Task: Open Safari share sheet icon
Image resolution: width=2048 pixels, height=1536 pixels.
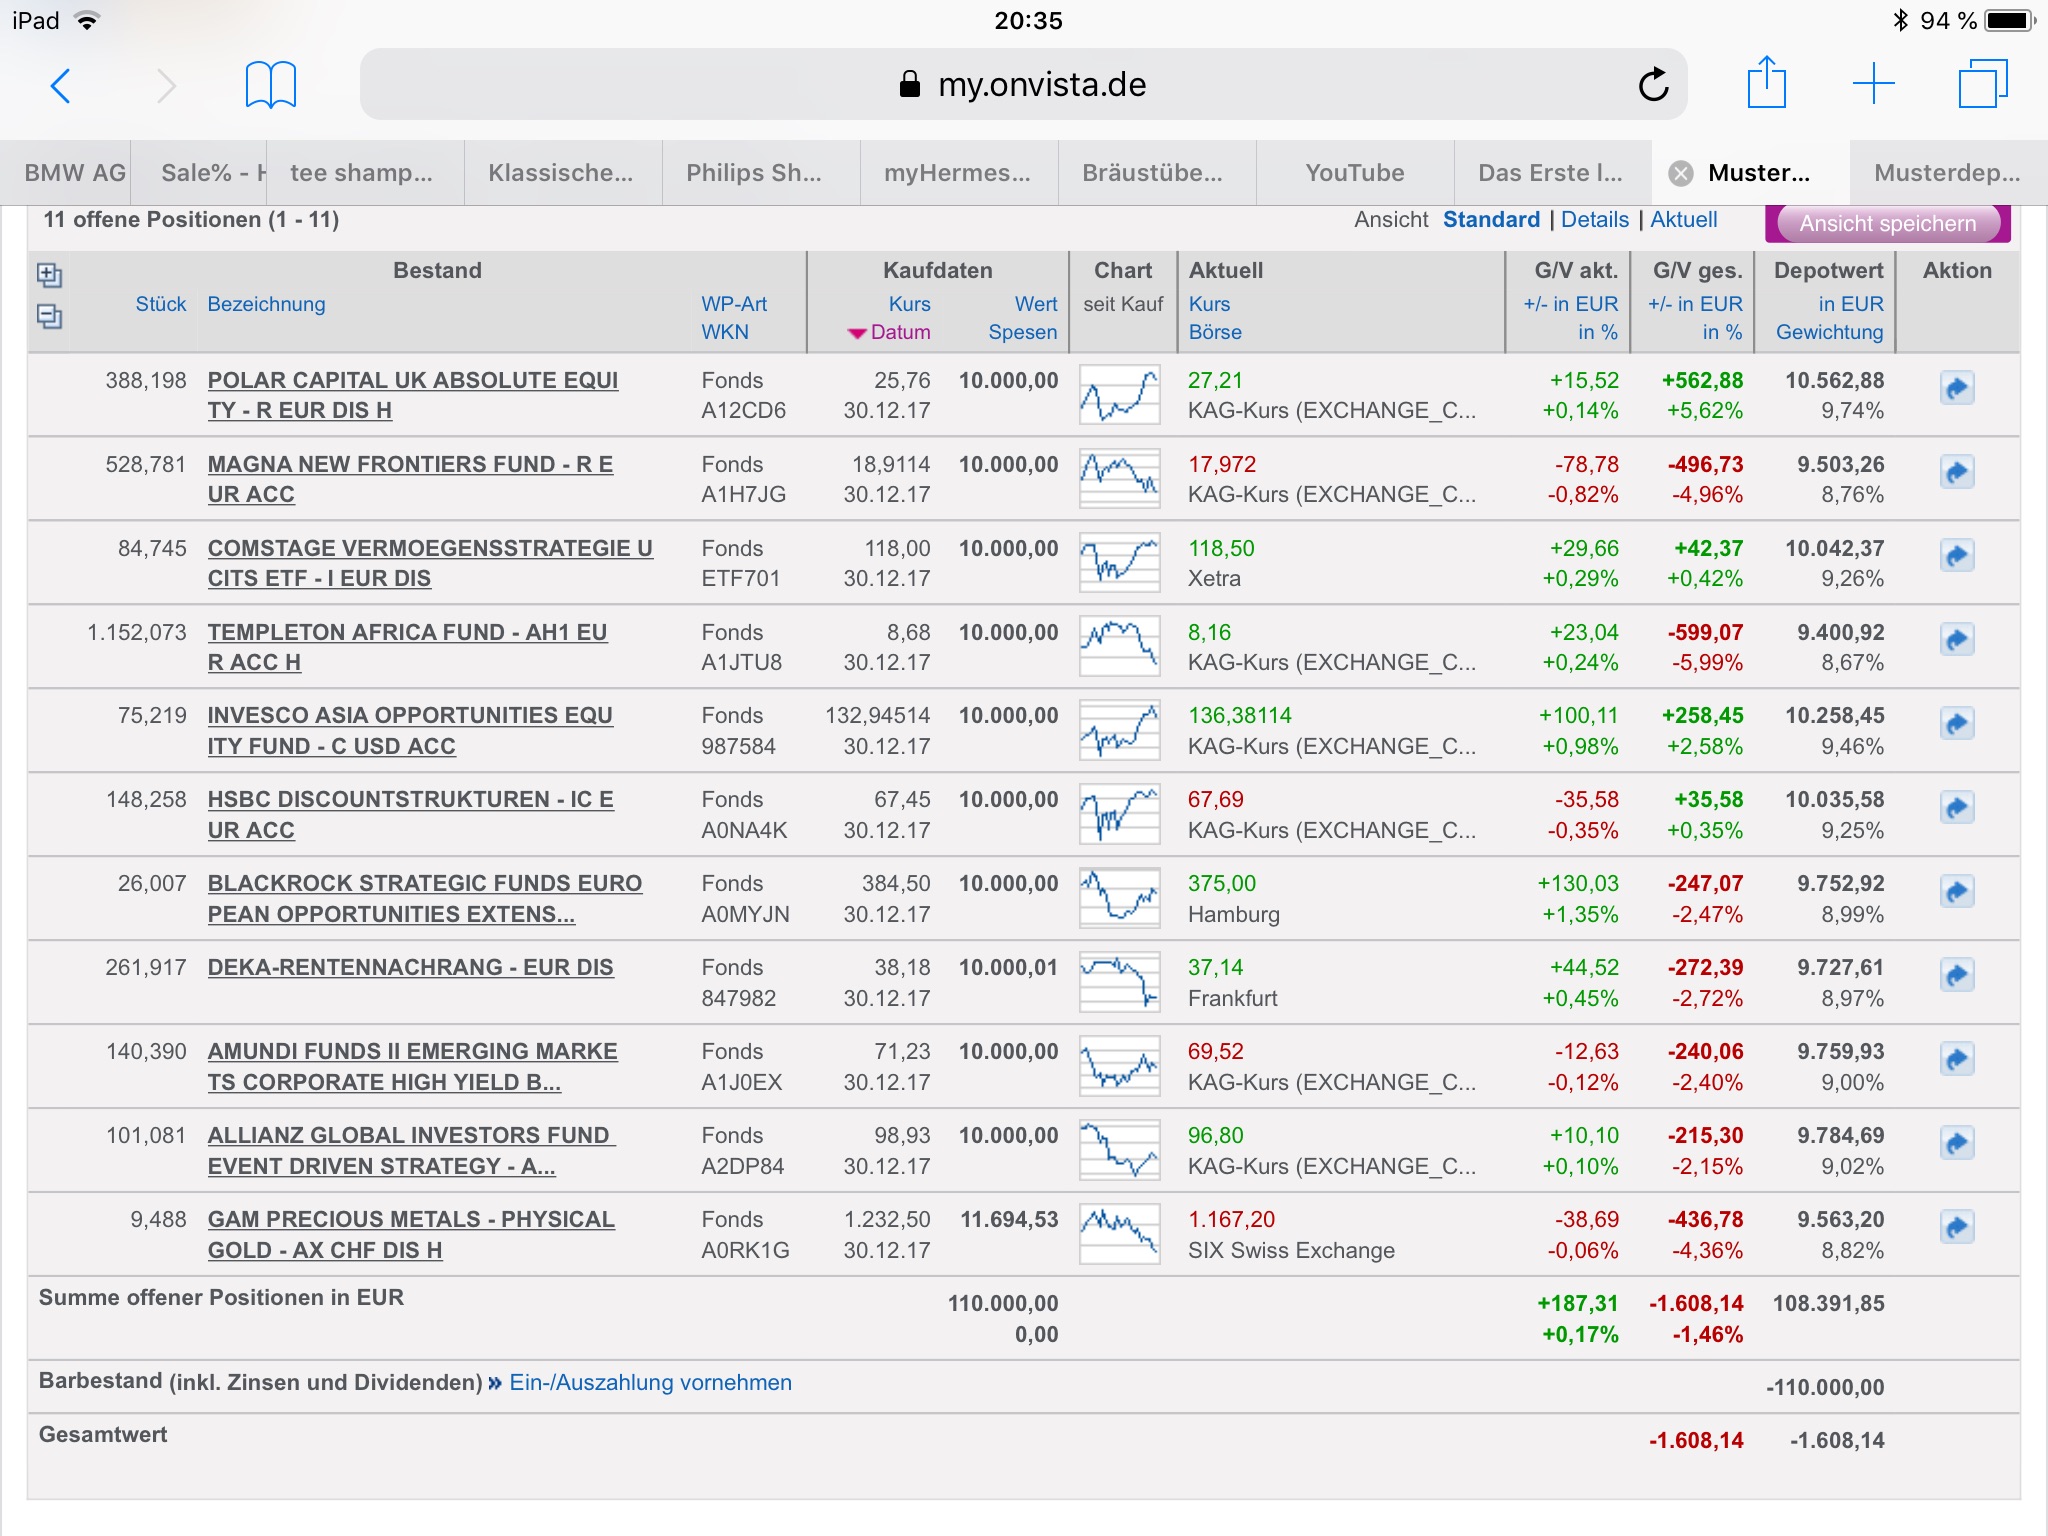Action: 1766,84
